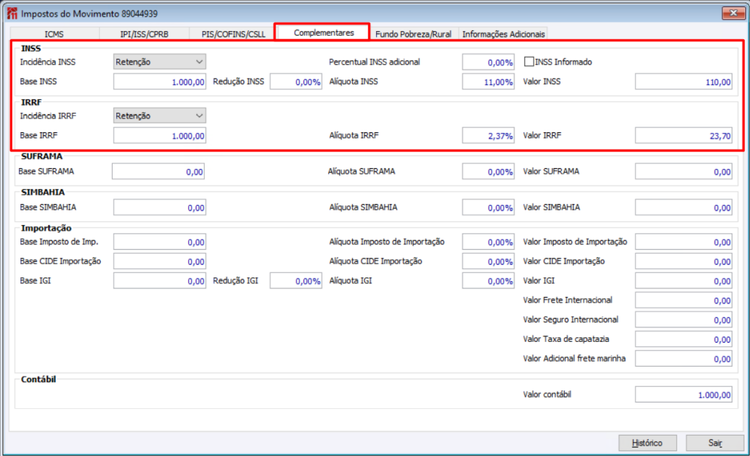Viewport: 750px width, 456px height.
Task: Click the Alíquota INSS percentage field
Action: tap(488, 82)
